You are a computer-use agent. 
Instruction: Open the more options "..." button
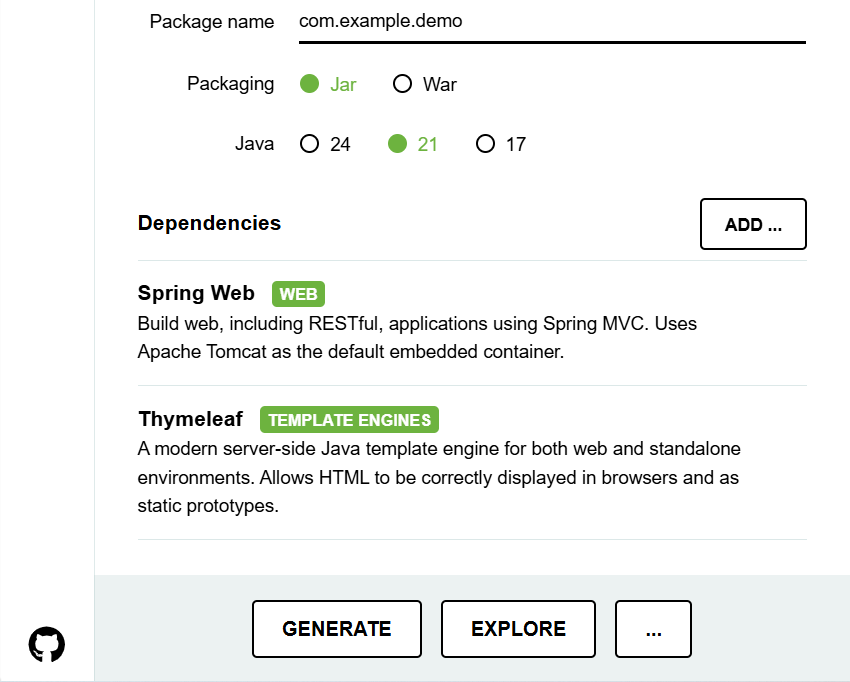tap(653, 629)
